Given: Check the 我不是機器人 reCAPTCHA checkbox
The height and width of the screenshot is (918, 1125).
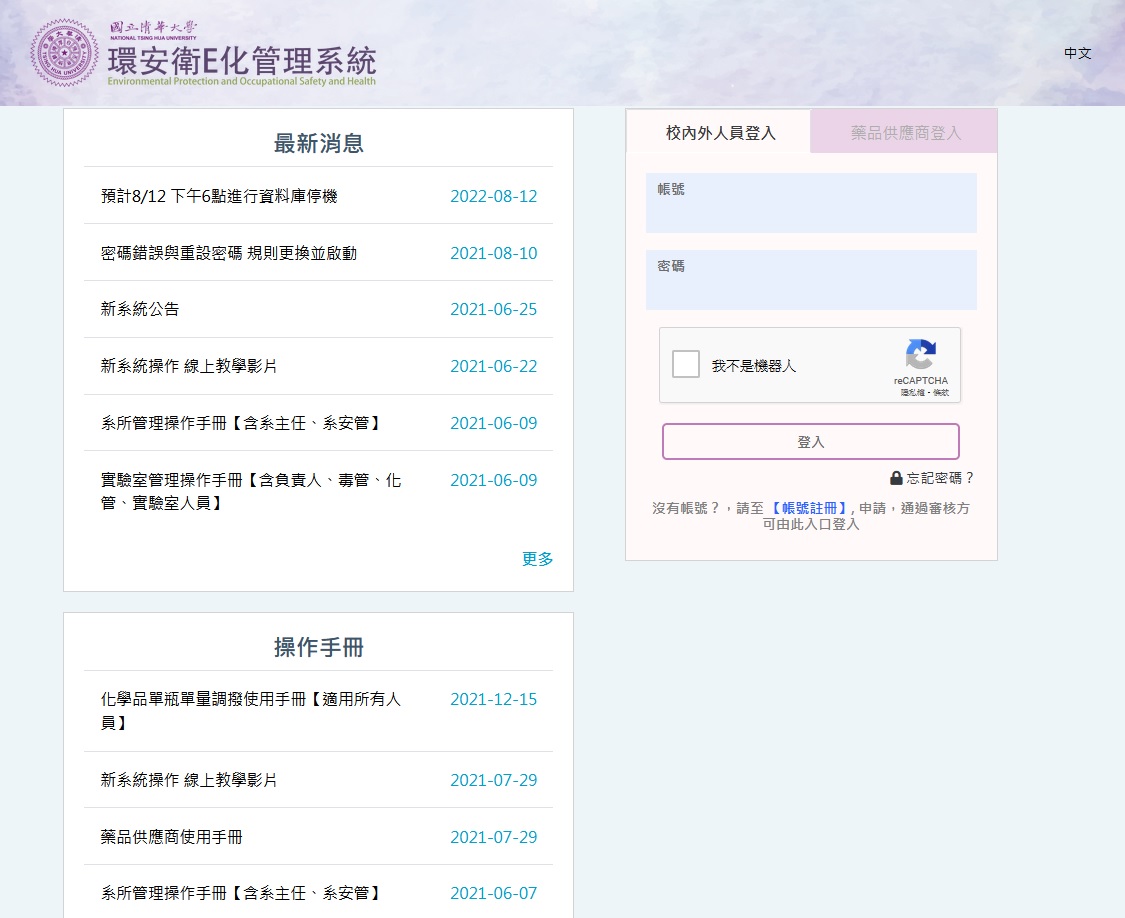Looking at the screenshot, I should click(685, 364).
